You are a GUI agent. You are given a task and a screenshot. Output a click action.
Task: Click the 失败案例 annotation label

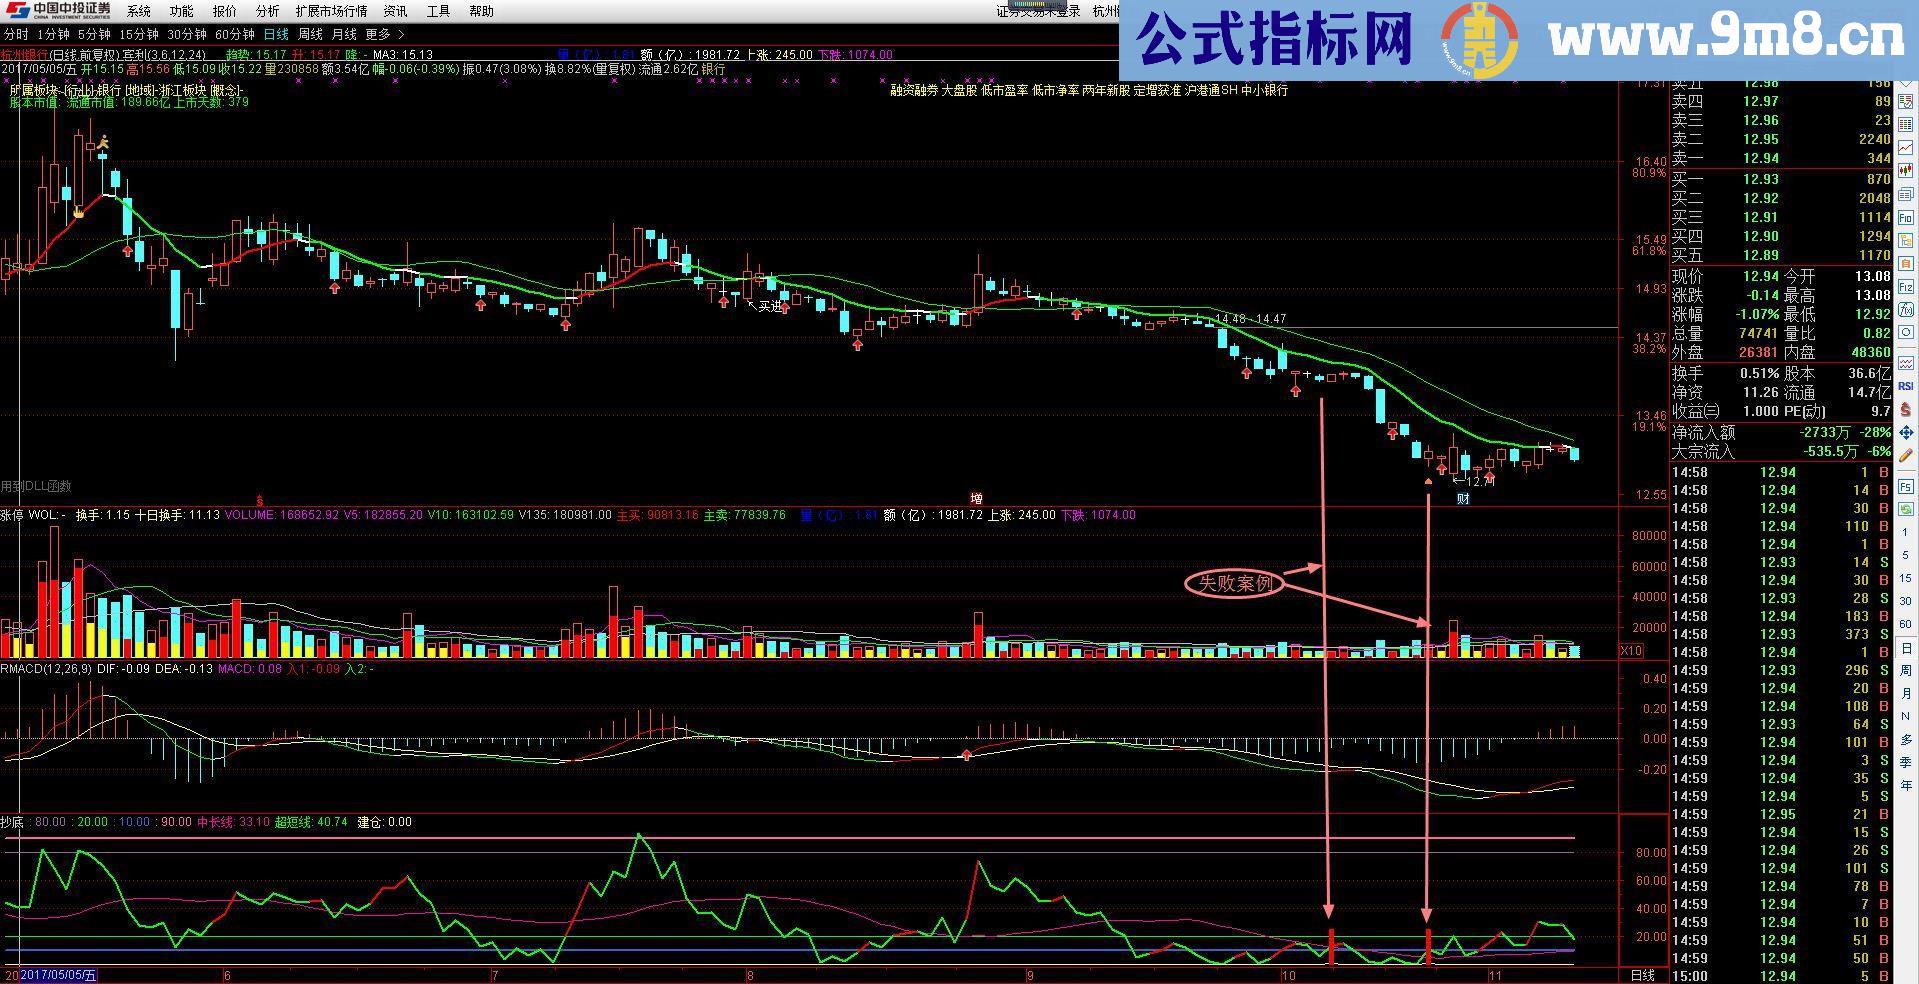tap(1234, 583)
